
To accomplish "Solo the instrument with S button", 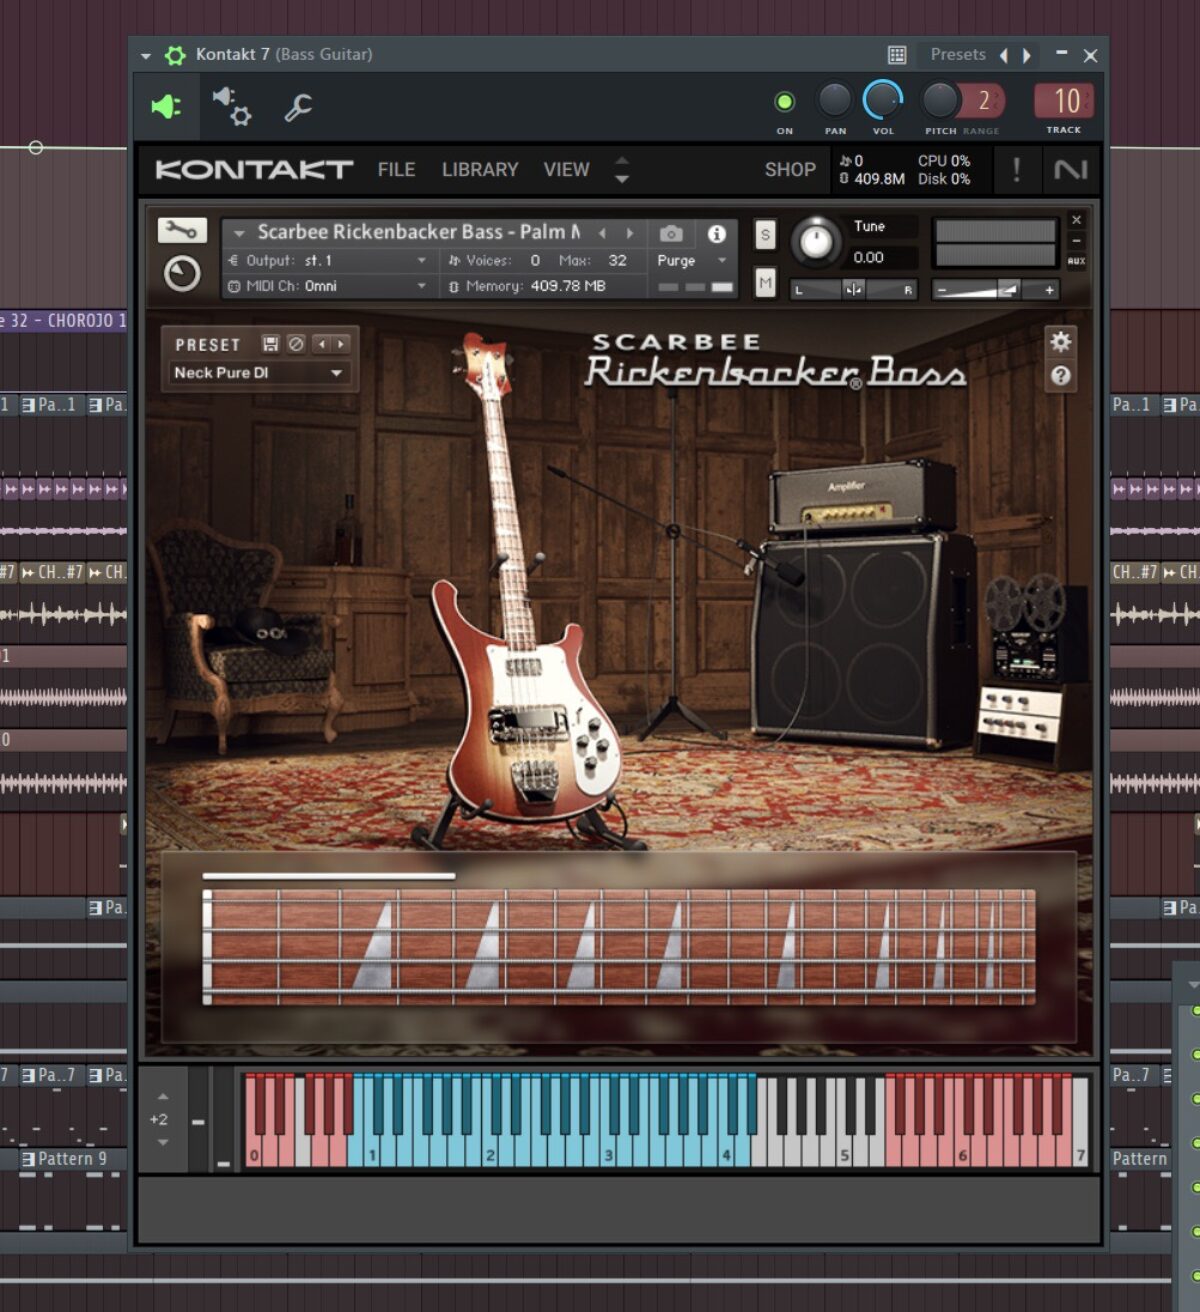I will [765, 235].
